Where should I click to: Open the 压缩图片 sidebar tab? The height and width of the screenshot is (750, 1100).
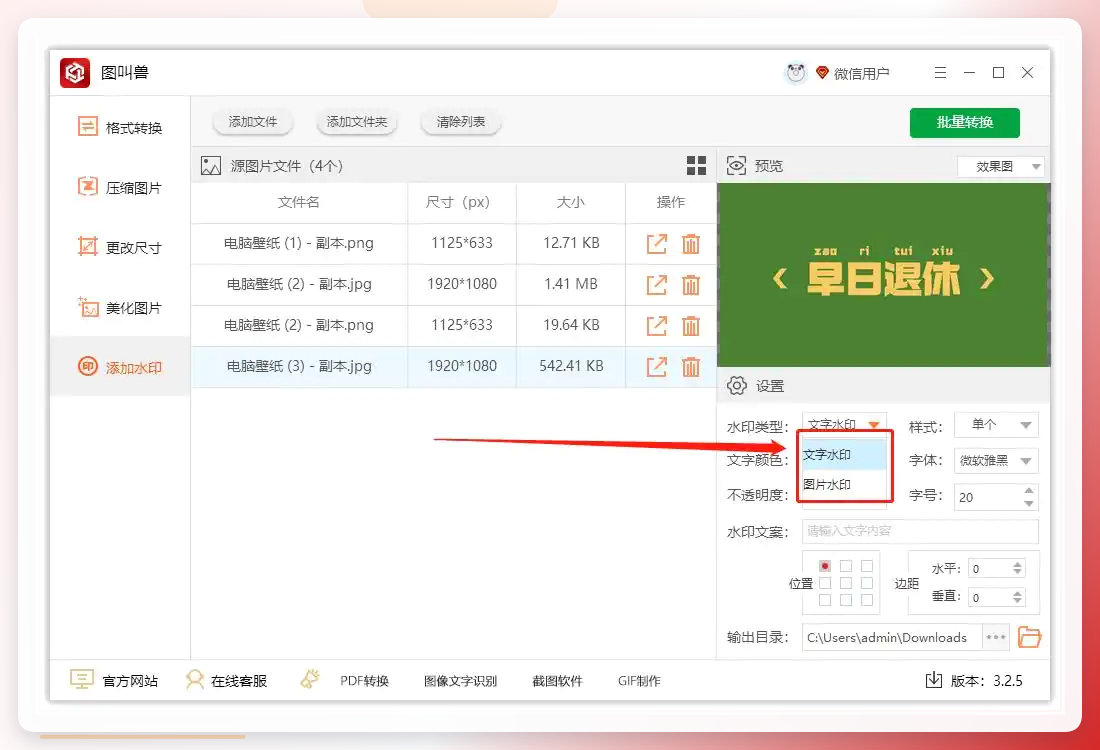[x=120, y=187]
